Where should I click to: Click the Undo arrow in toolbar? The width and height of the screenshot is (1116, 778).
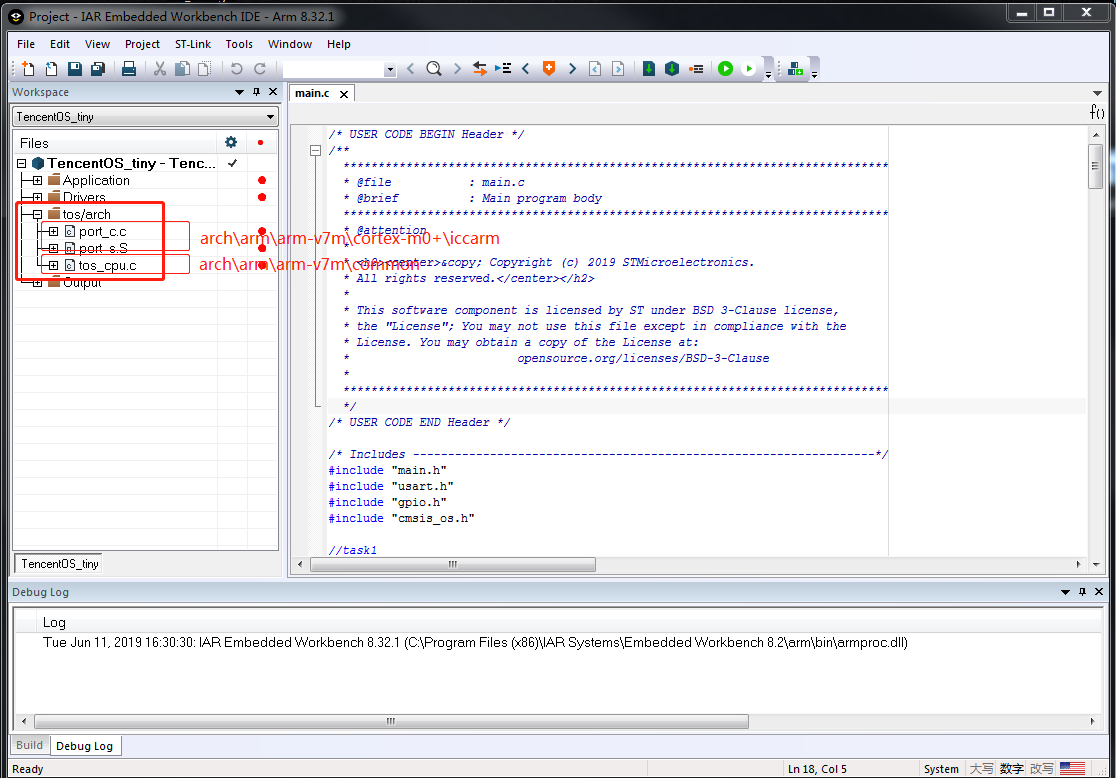[236, 69]
